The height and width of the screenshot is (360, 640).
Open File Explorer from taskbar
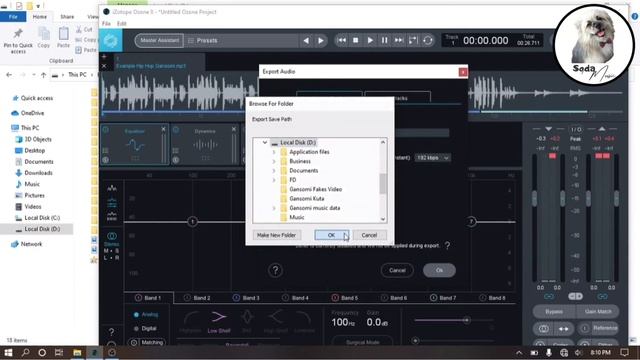77,353
